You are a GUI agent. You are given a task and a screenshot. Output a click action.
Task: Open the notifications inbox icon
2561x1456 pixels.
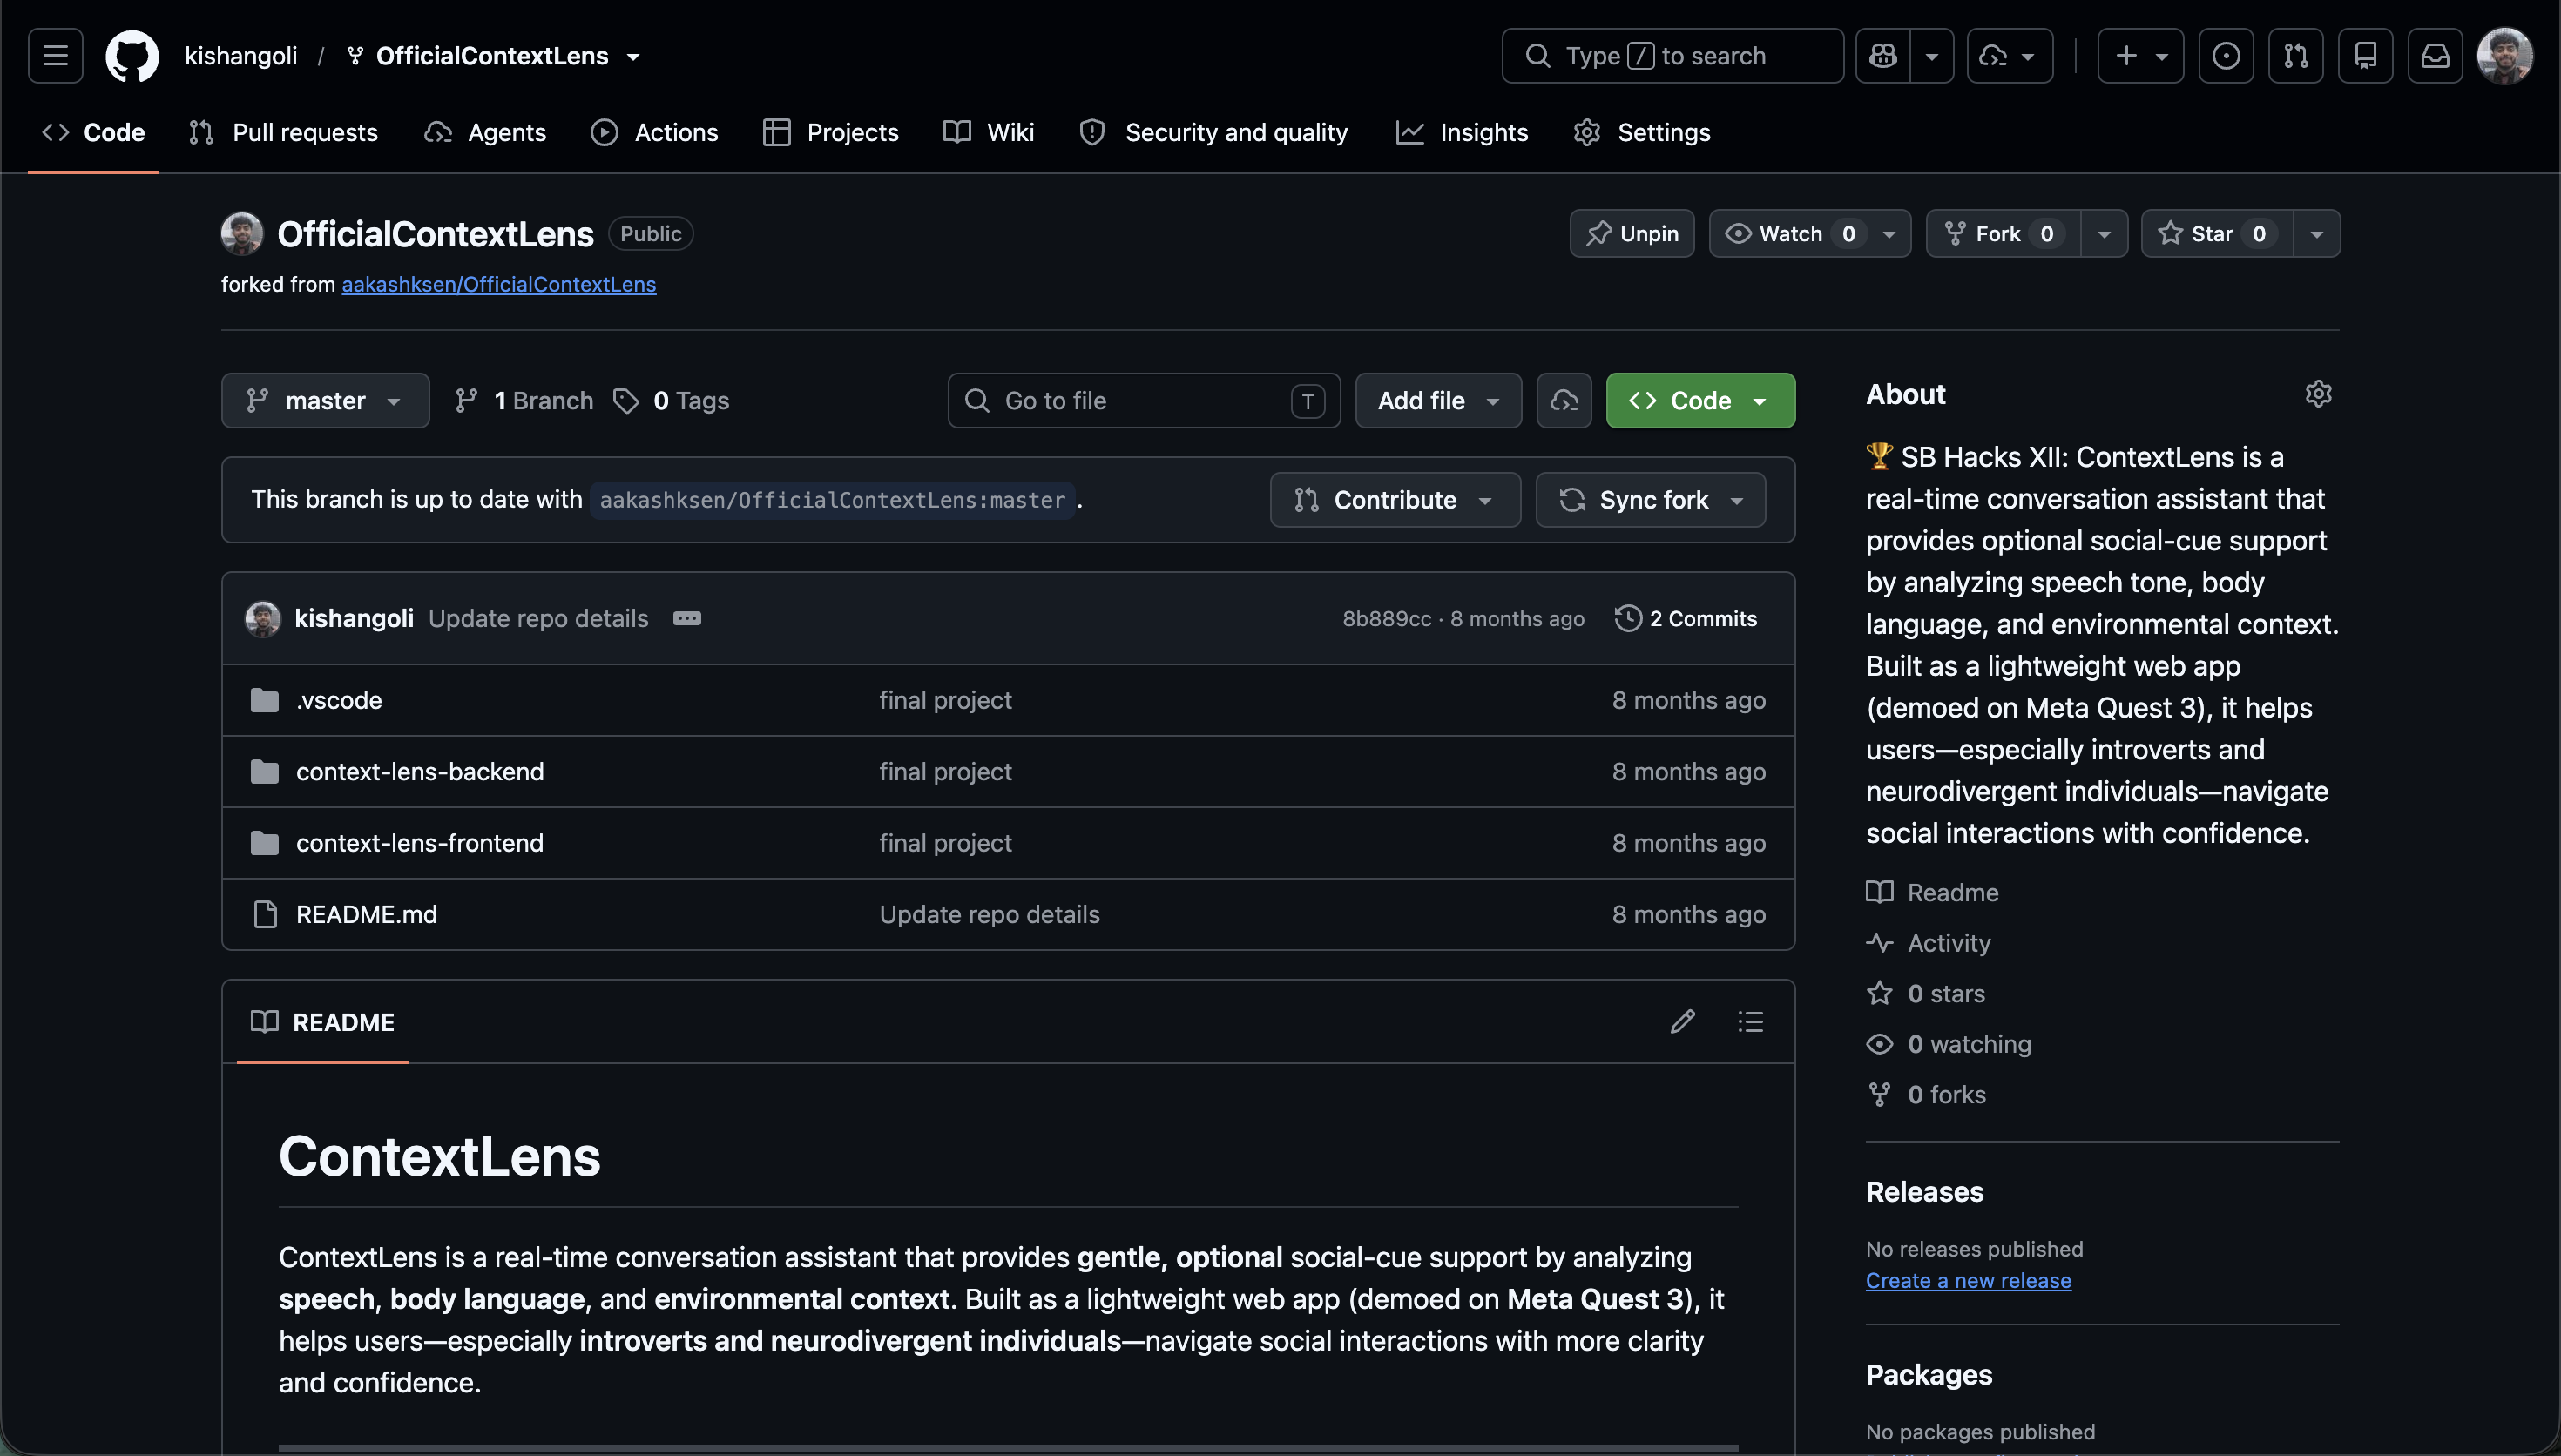point(2435,56)
